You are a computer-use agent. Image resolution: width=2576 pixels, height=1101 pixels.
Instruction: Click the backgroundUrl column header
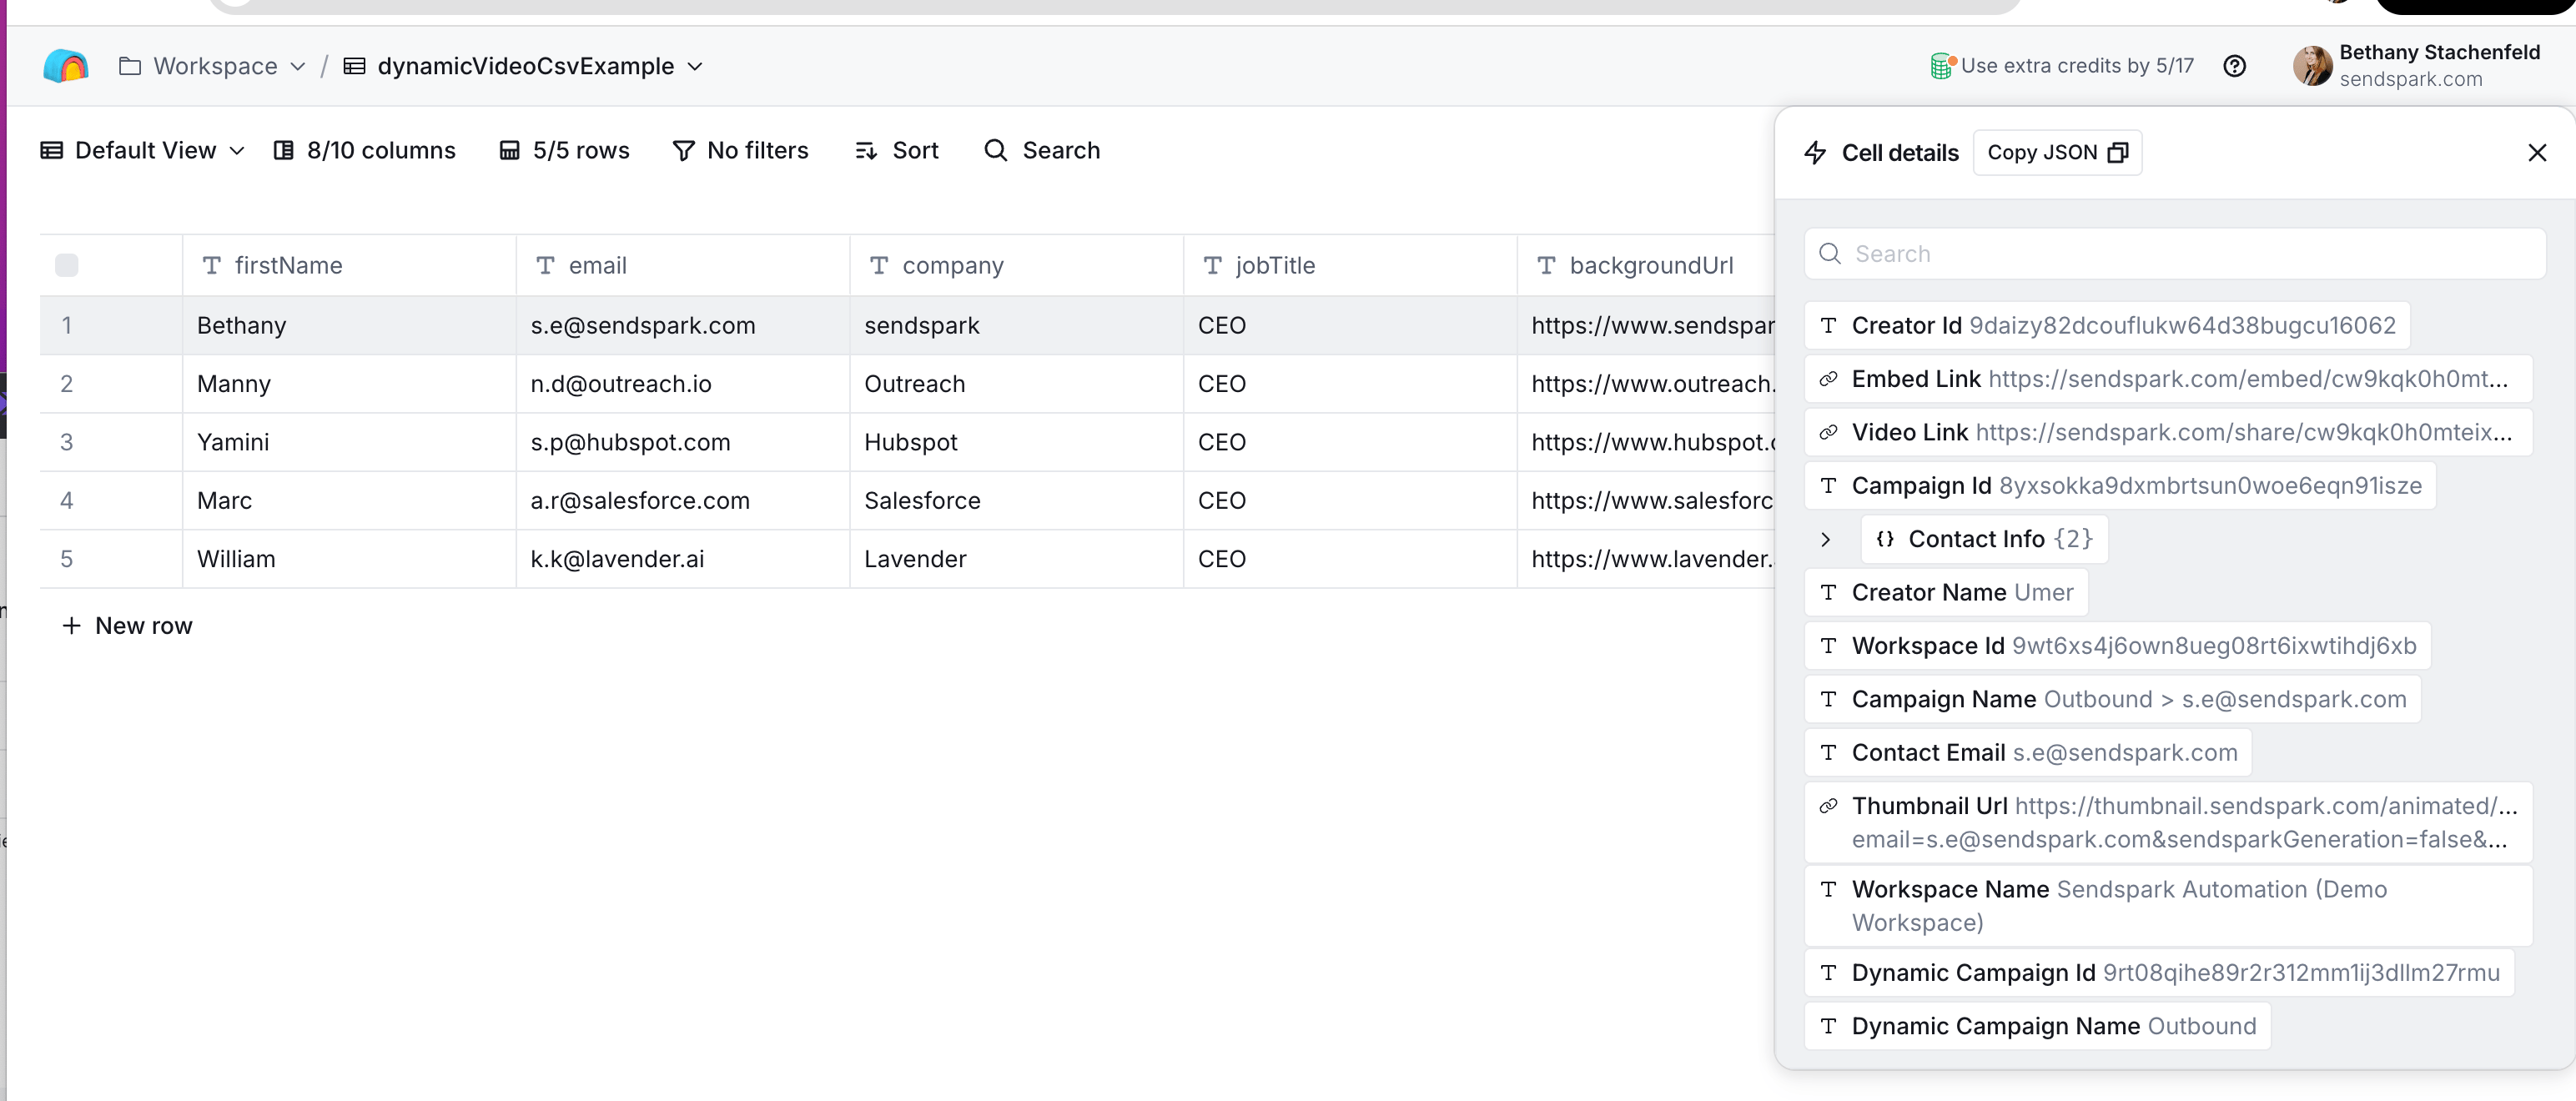click(x=1646, y=265)
